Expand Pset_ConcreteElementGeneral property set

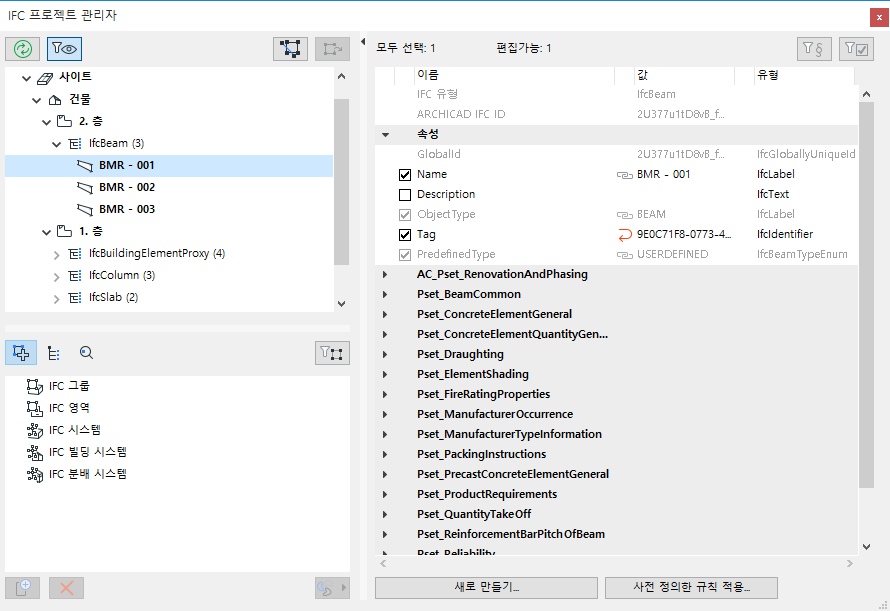click(x=385, y=315)
